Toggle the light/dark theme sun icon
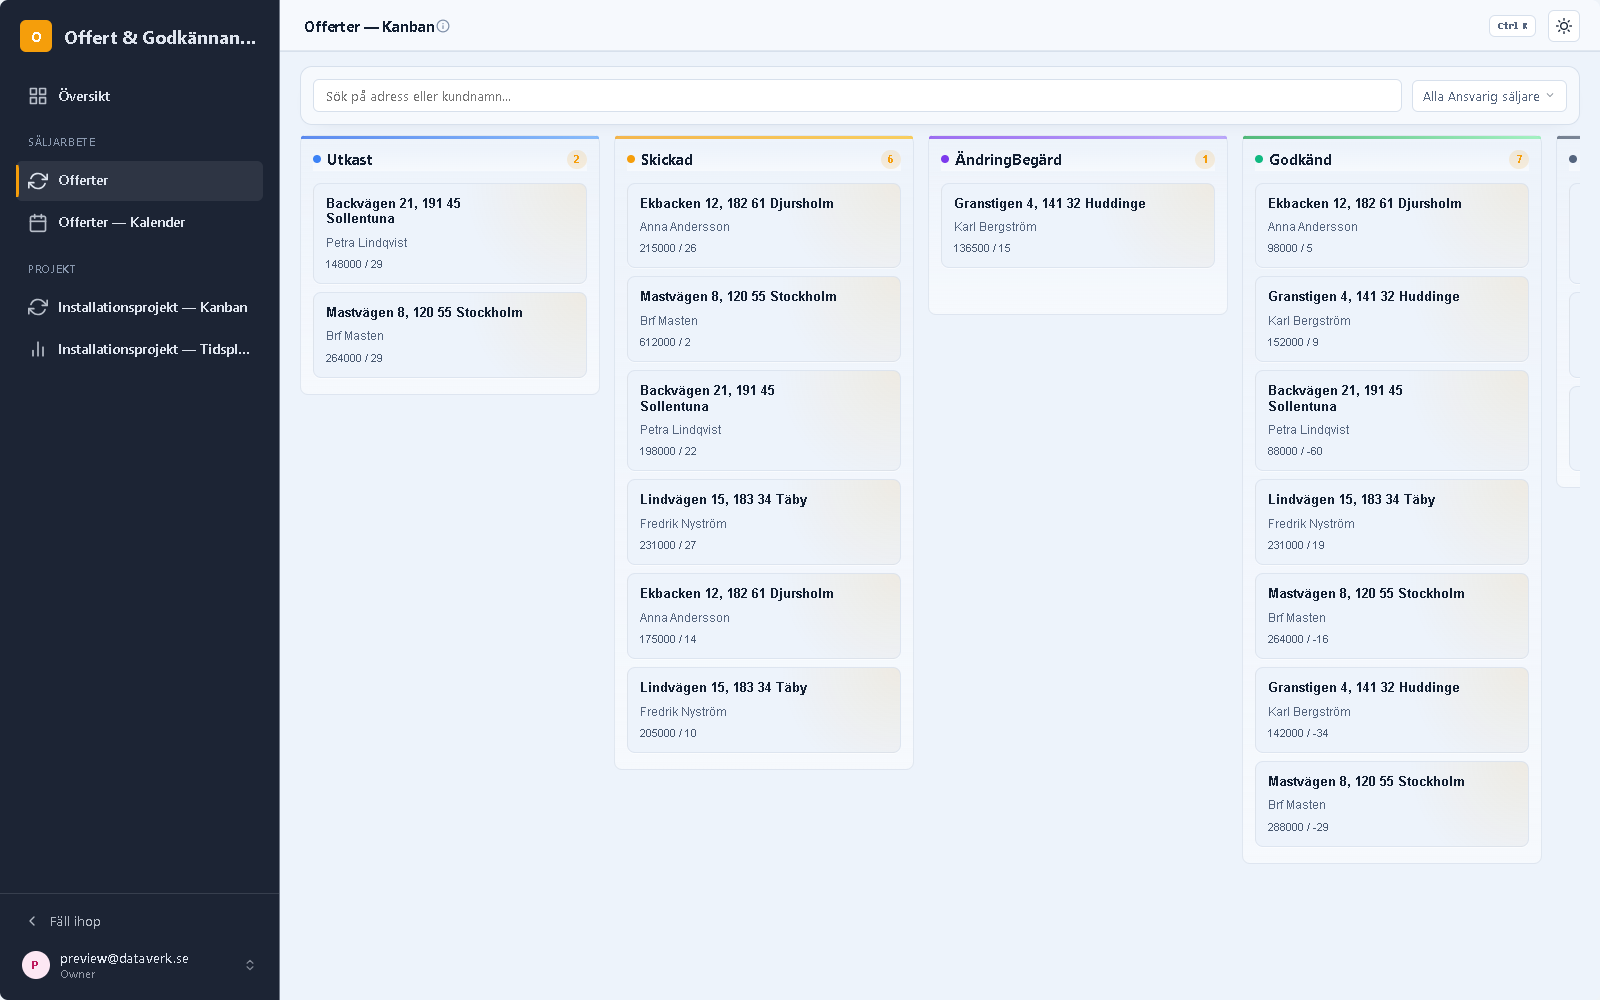The height and width of the screenshot is (1000, 1600). coord(1564,26)
